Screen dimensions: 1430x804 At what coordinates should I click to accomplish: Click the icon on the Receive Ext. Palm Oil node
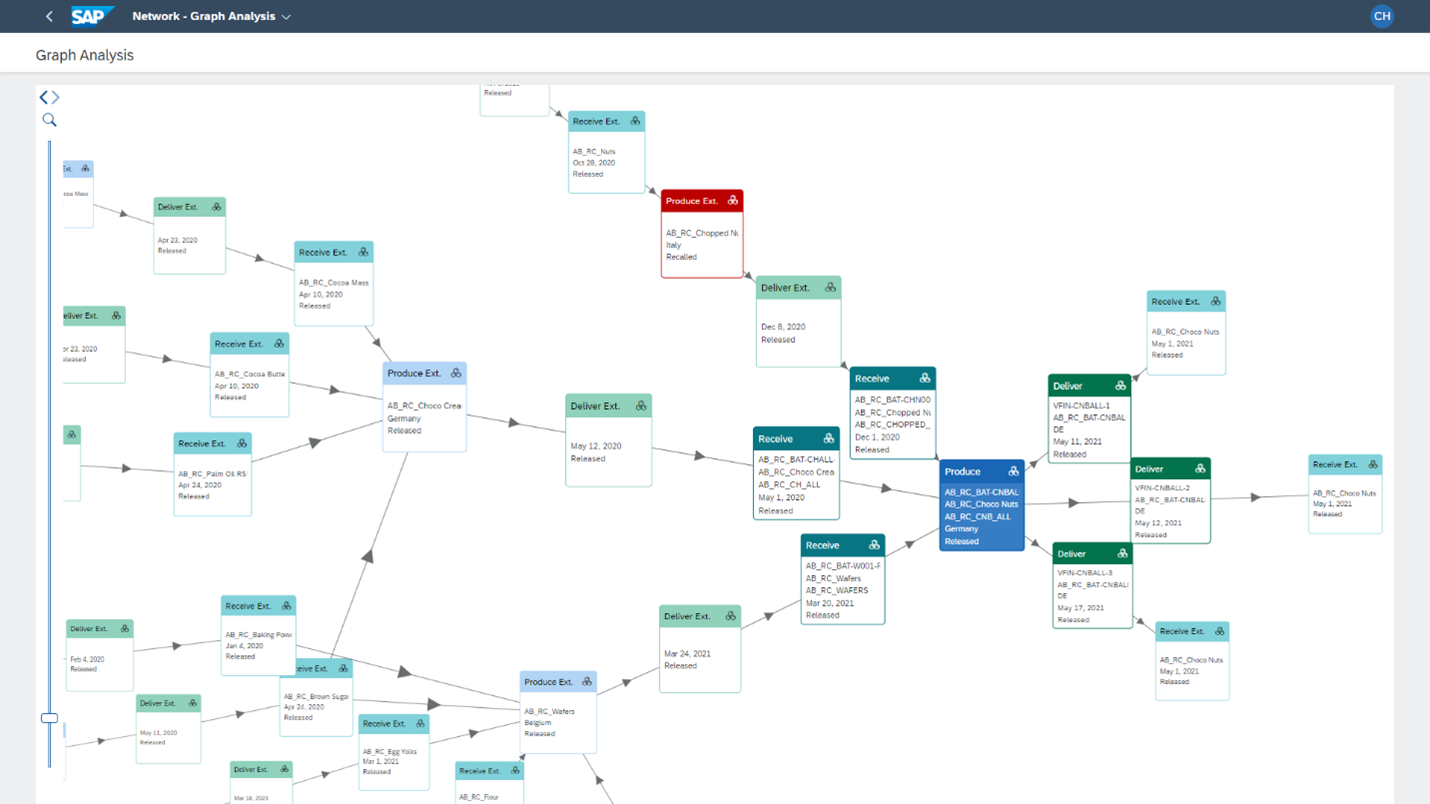click(241, 443)
